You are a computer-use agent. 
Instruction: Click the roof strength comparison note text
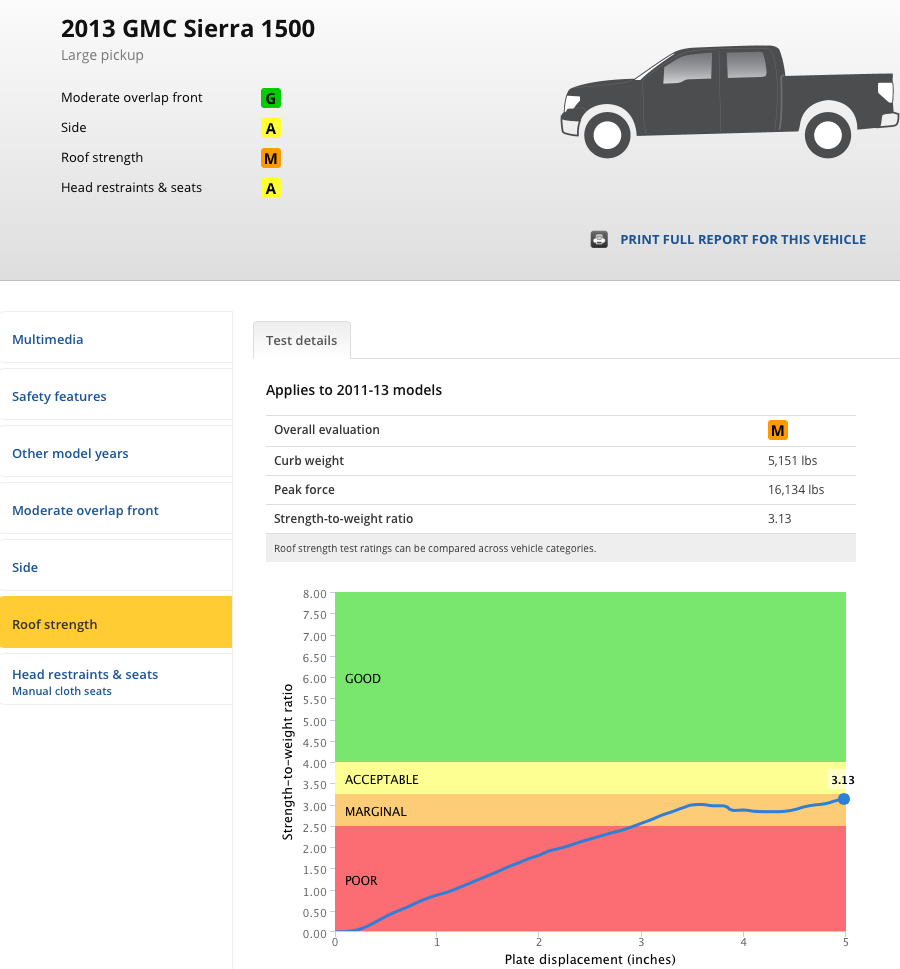click(x=435, y=548)
